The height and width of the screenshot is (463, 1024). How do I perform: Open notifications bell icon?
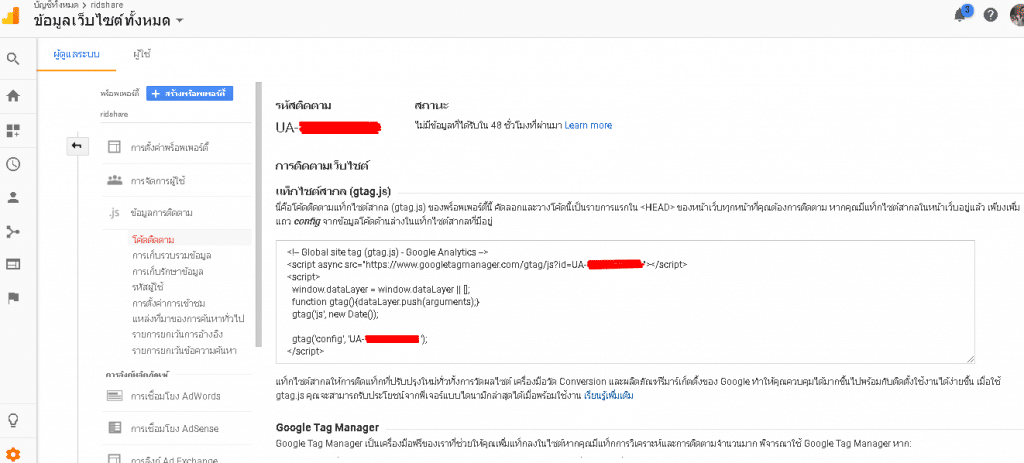tap(961, 15)
